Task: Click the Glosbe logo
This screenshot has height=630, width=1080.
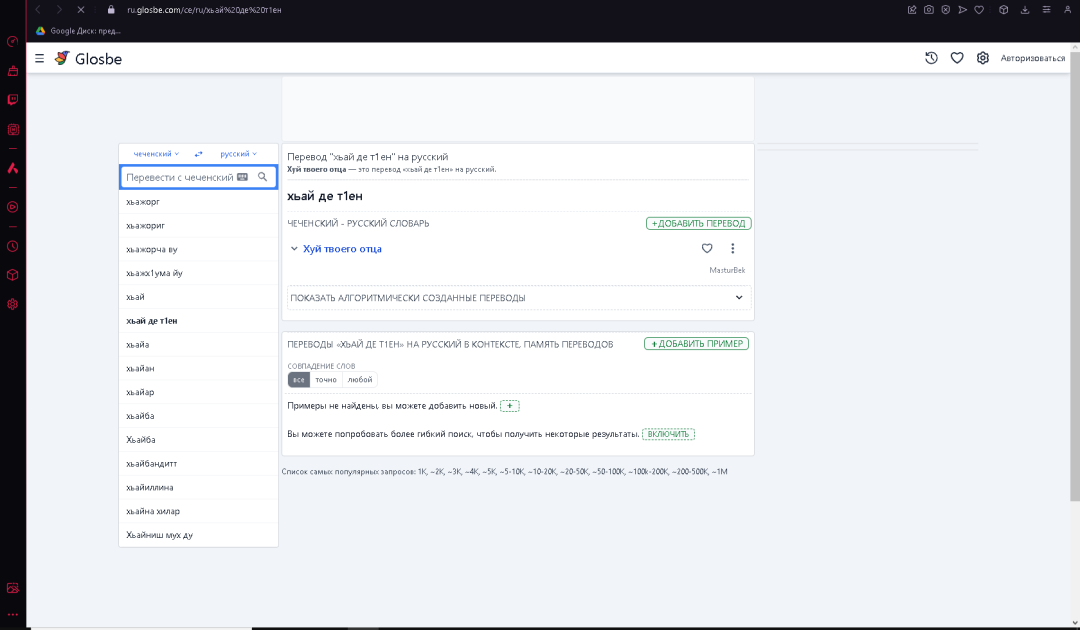Action: tap(88, 59)
